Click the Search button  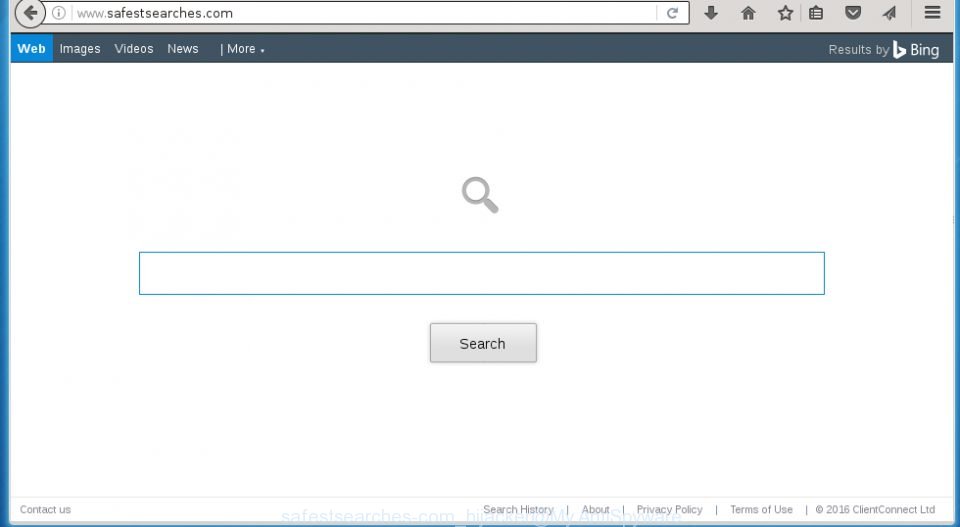[483, 343]
